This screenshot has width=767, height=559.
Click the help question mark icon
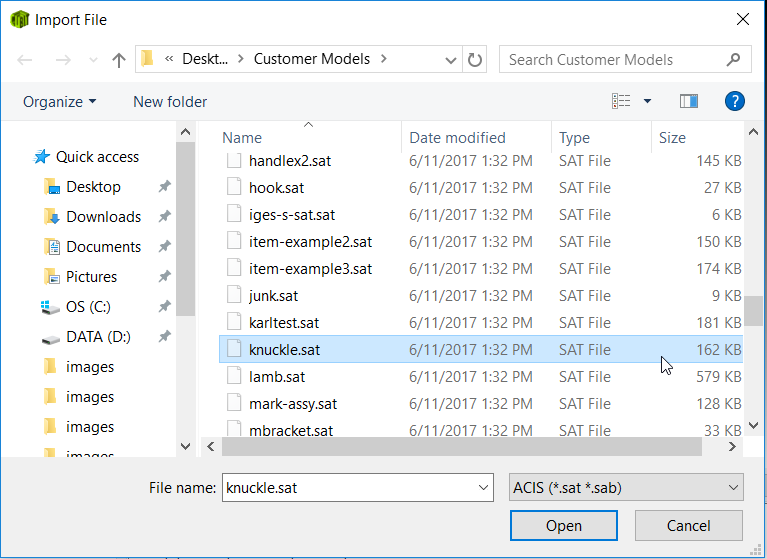(x=735, y=101)
